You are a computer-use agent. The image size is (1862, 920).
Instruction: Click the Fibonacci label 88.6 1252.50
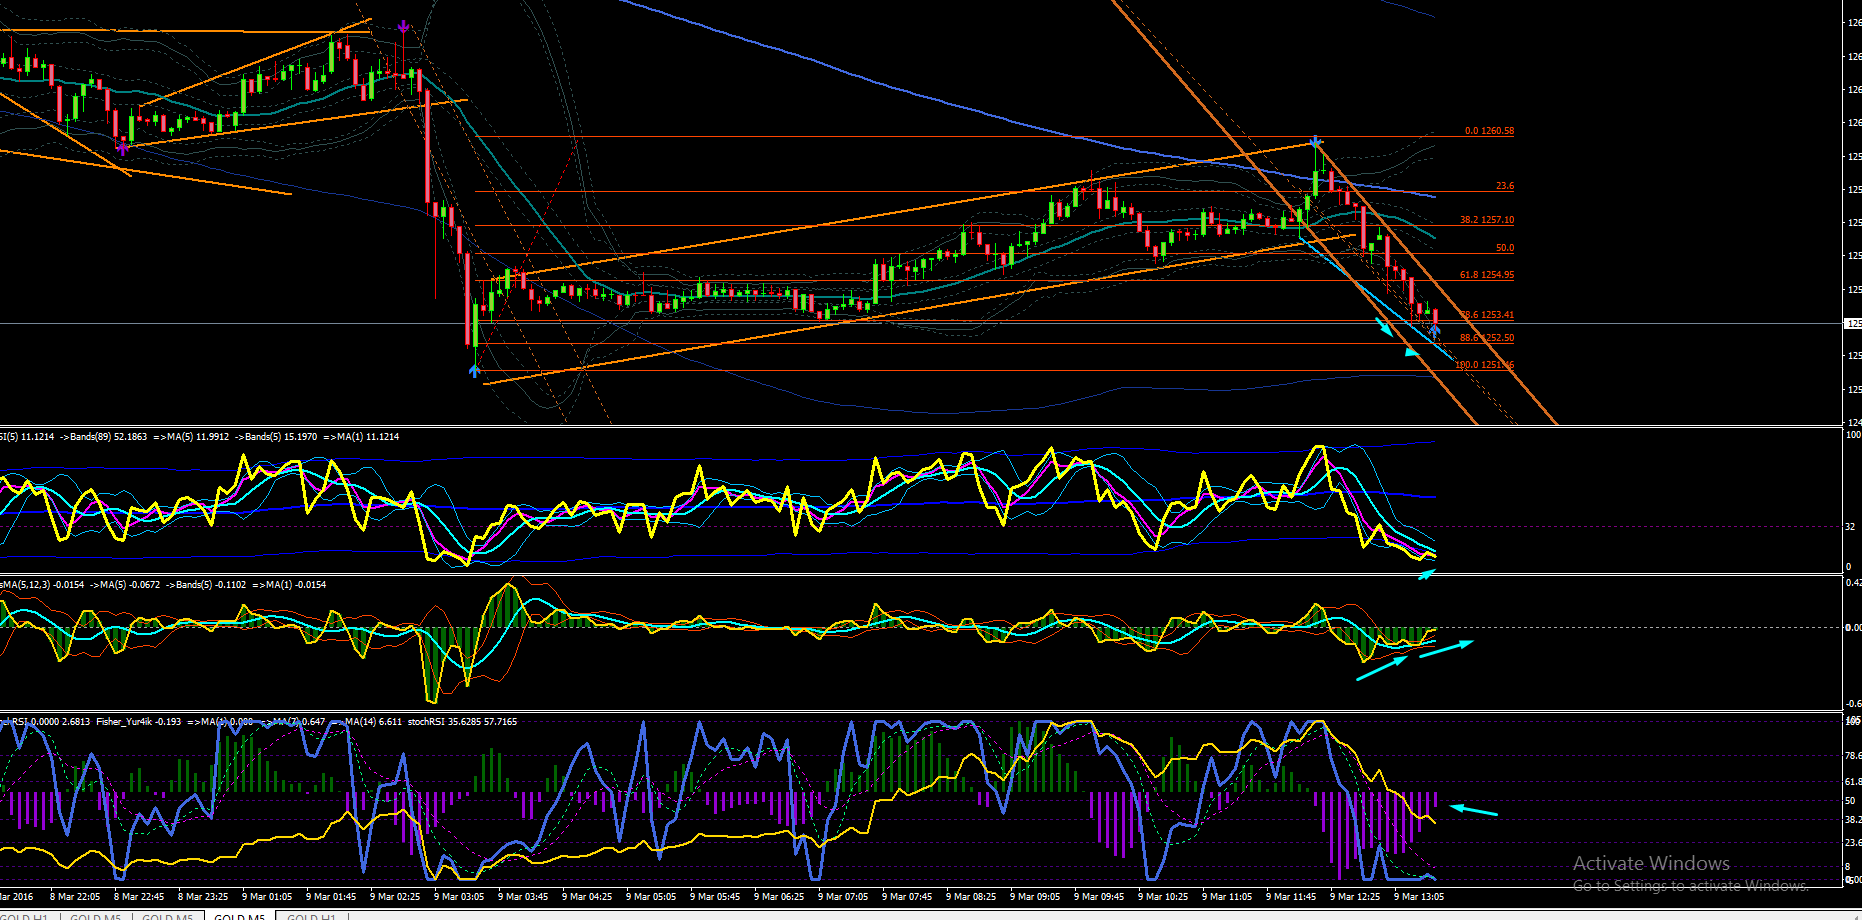pyautogui.click(x=1487, y=338)
